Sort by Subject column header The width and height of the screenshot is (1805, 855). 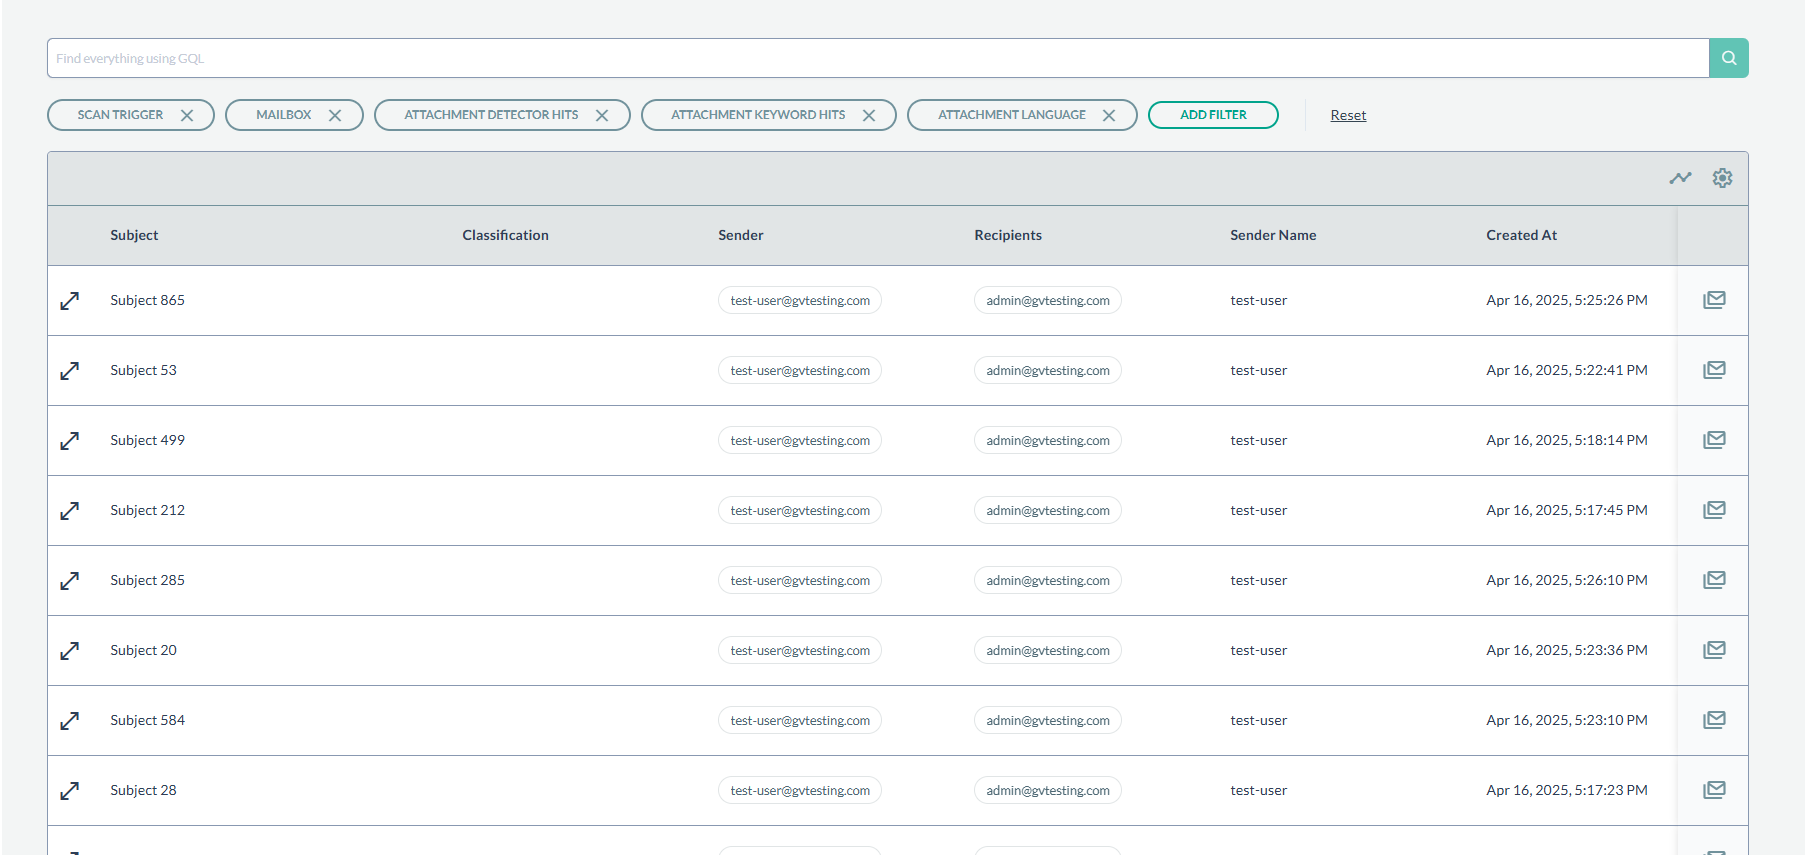[x=134, y=235]
